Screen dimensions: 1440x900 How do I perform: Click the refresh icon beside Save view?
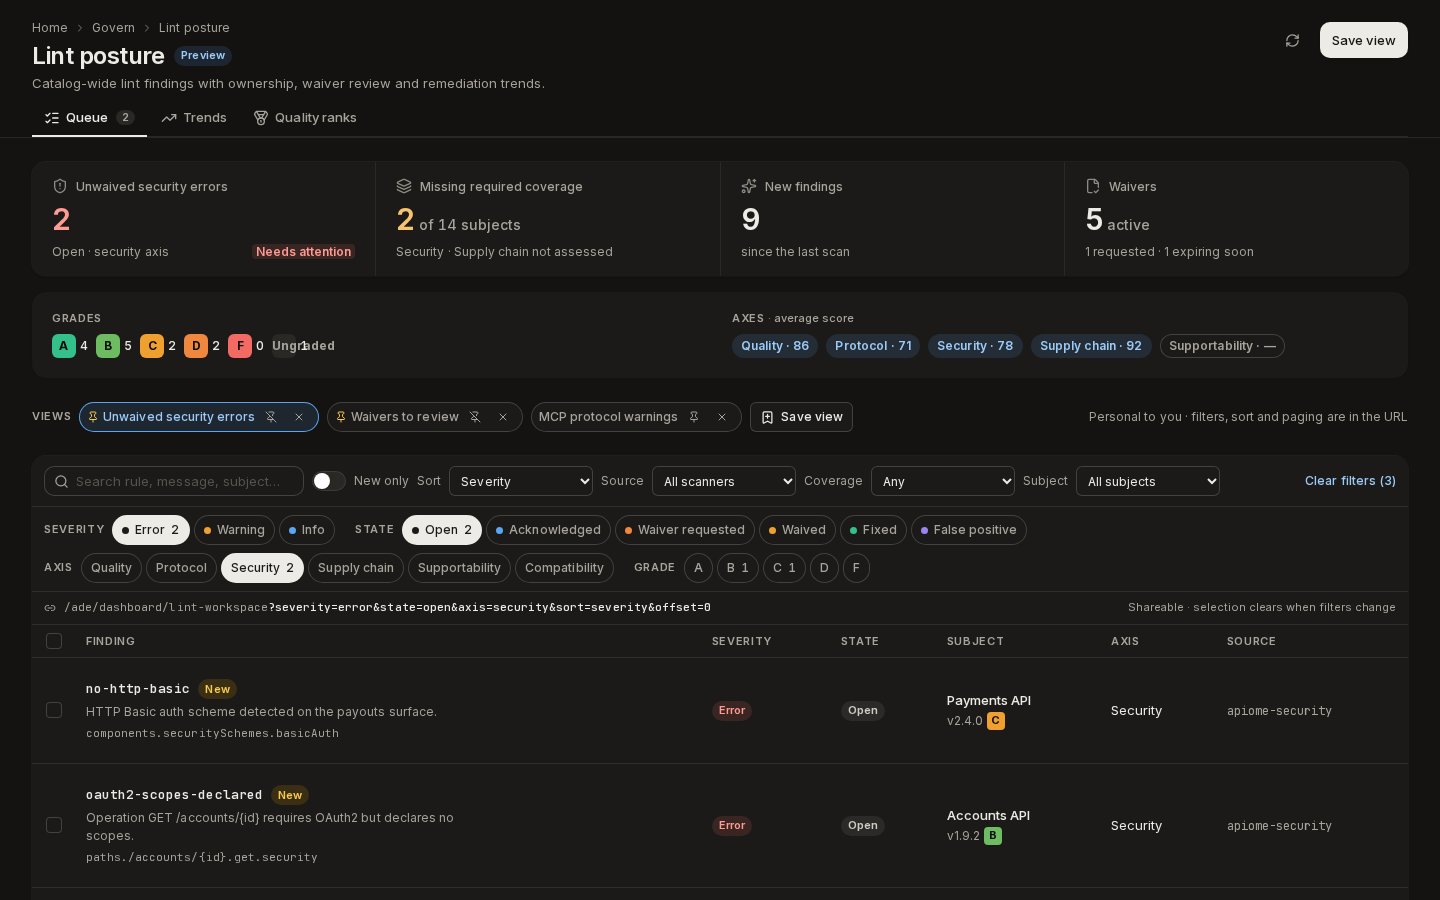[x=1292, y=41]
